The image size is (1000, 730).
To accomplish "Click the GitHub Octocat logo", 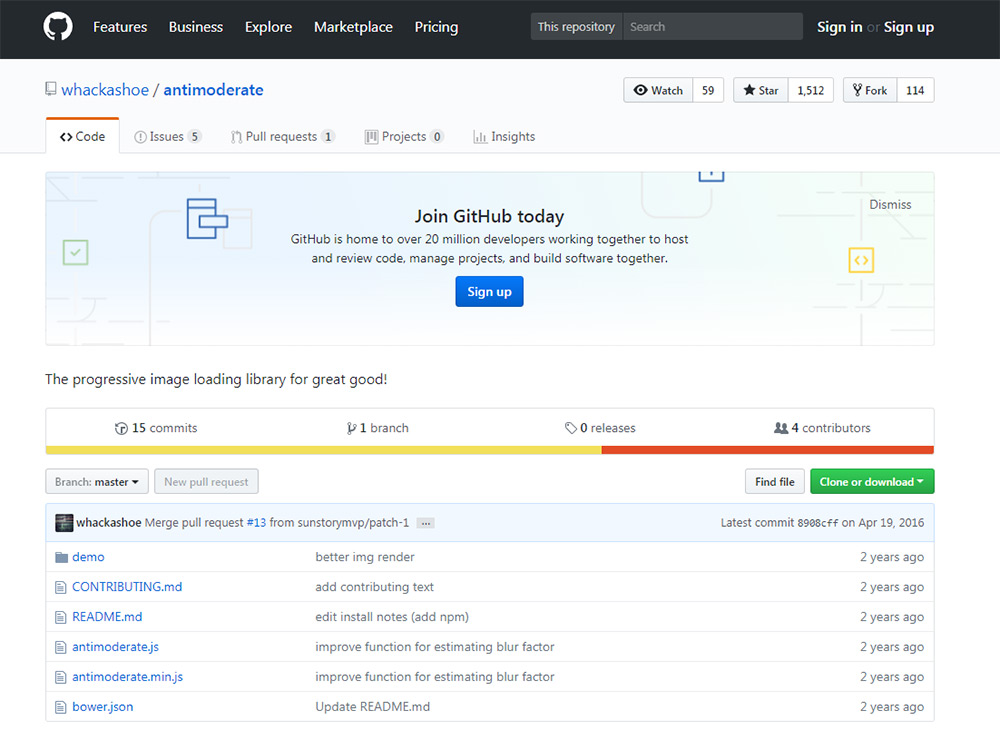I will click(58, 27).
